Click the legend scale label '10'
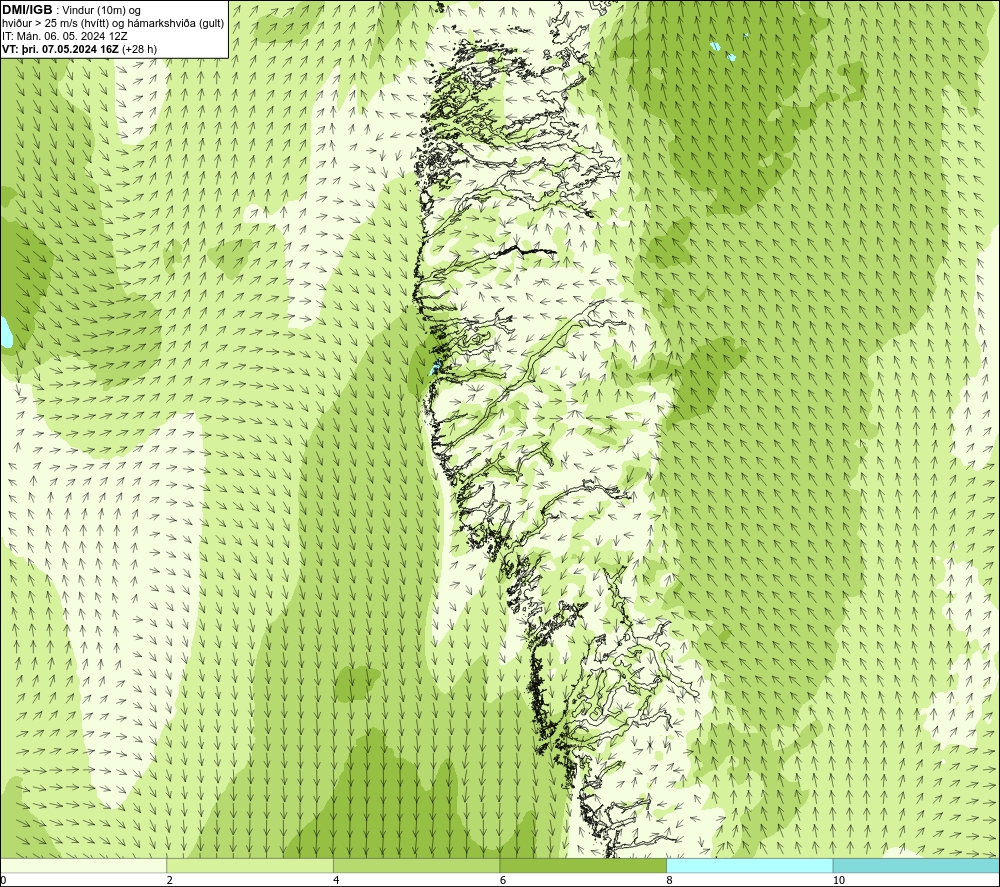The image size is (1000, 887). (839, 881)
